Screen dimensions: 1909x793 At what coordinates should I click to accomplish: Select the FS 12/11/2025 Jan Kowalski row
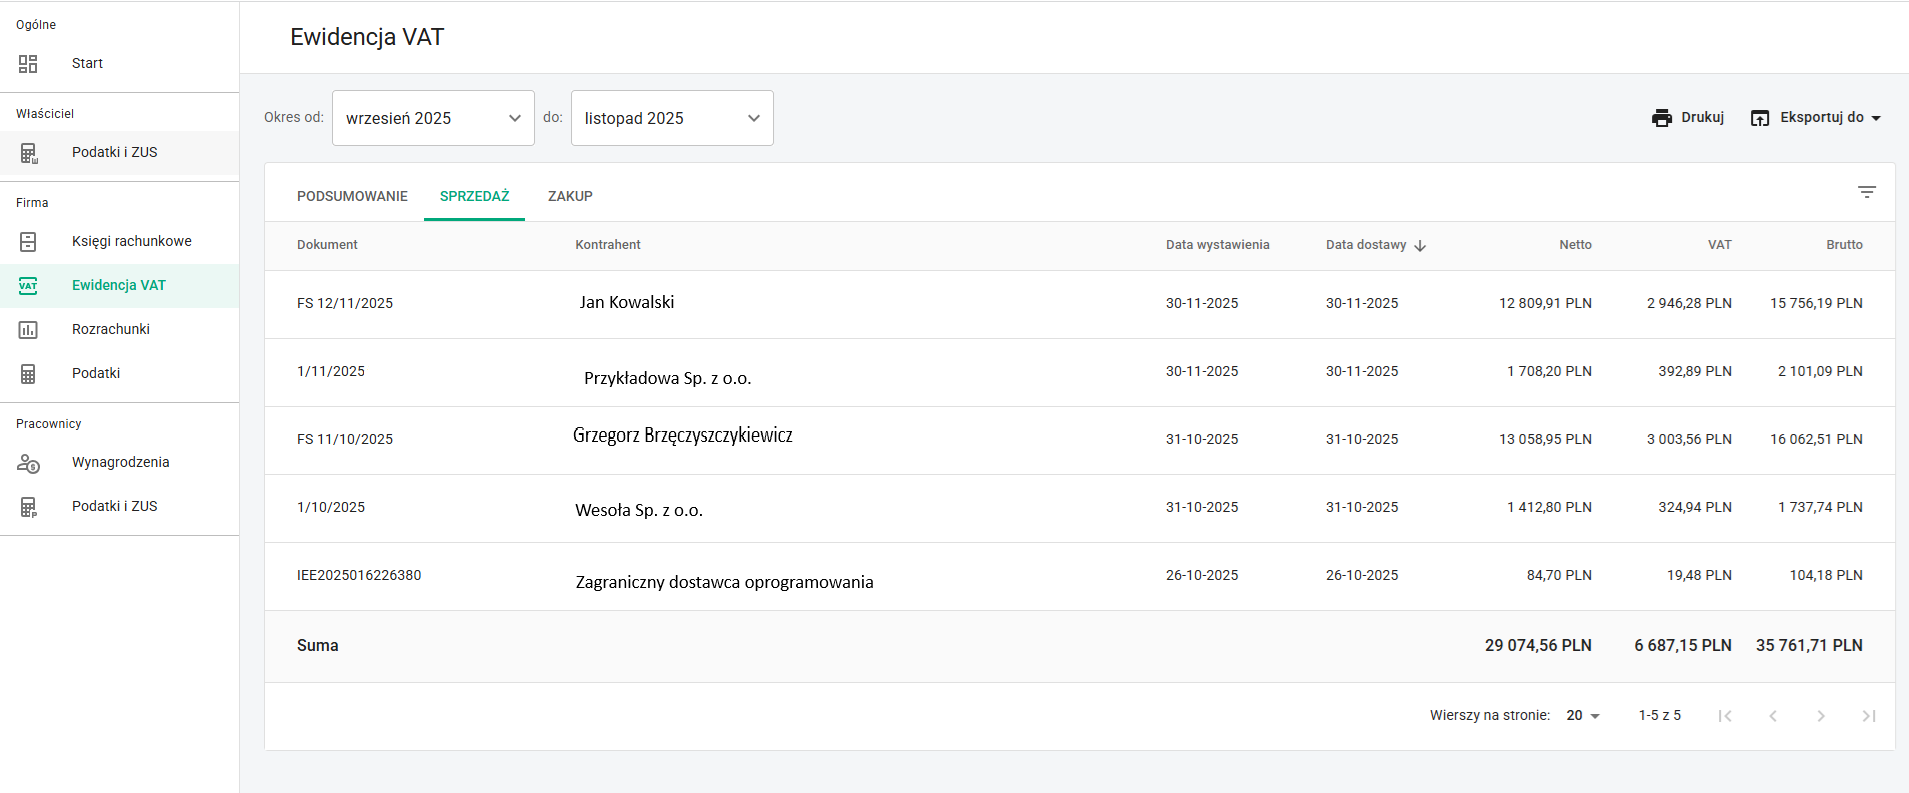pyautogui.click(x=1079, y=304)
